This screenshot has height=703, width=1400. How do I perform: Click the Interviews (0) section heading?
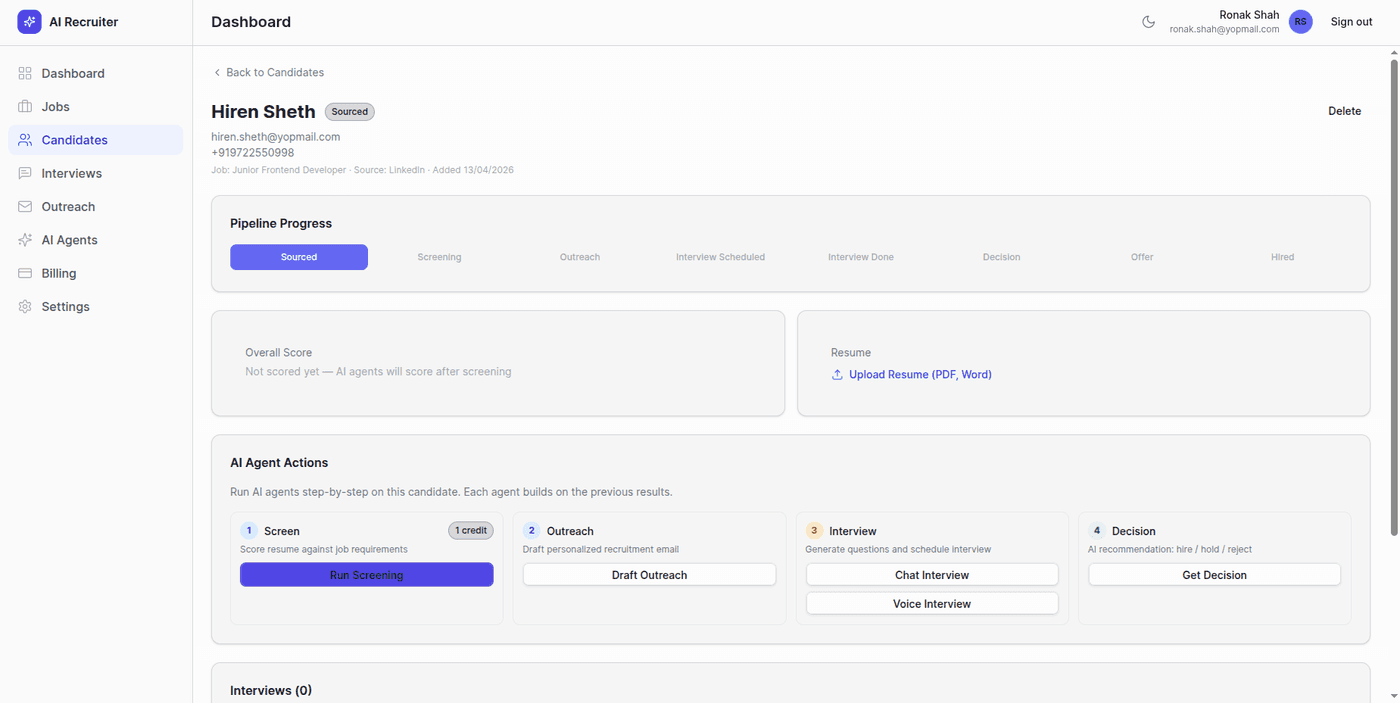(271, 691)
